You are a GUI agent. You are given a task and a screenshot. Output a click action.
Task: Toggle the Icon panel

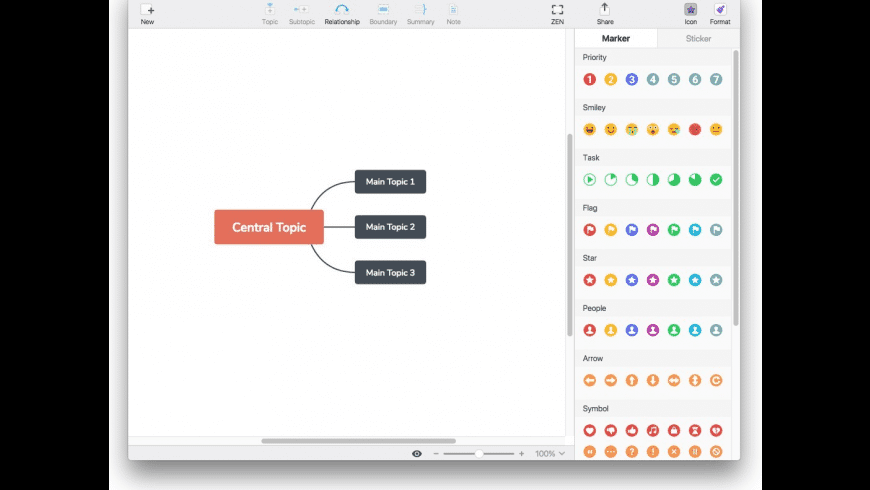[690, 14]
